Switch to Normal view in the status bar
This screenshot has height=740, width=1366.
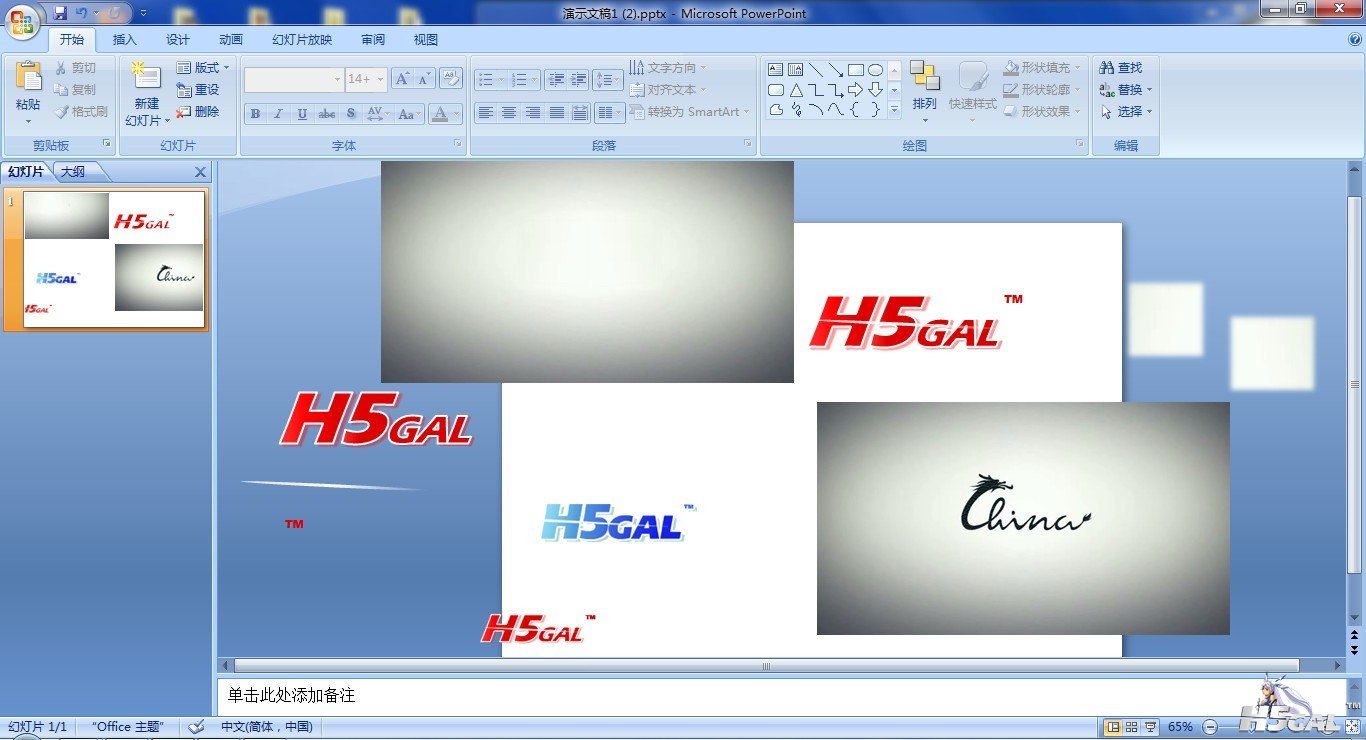[x=1113, y=727]
